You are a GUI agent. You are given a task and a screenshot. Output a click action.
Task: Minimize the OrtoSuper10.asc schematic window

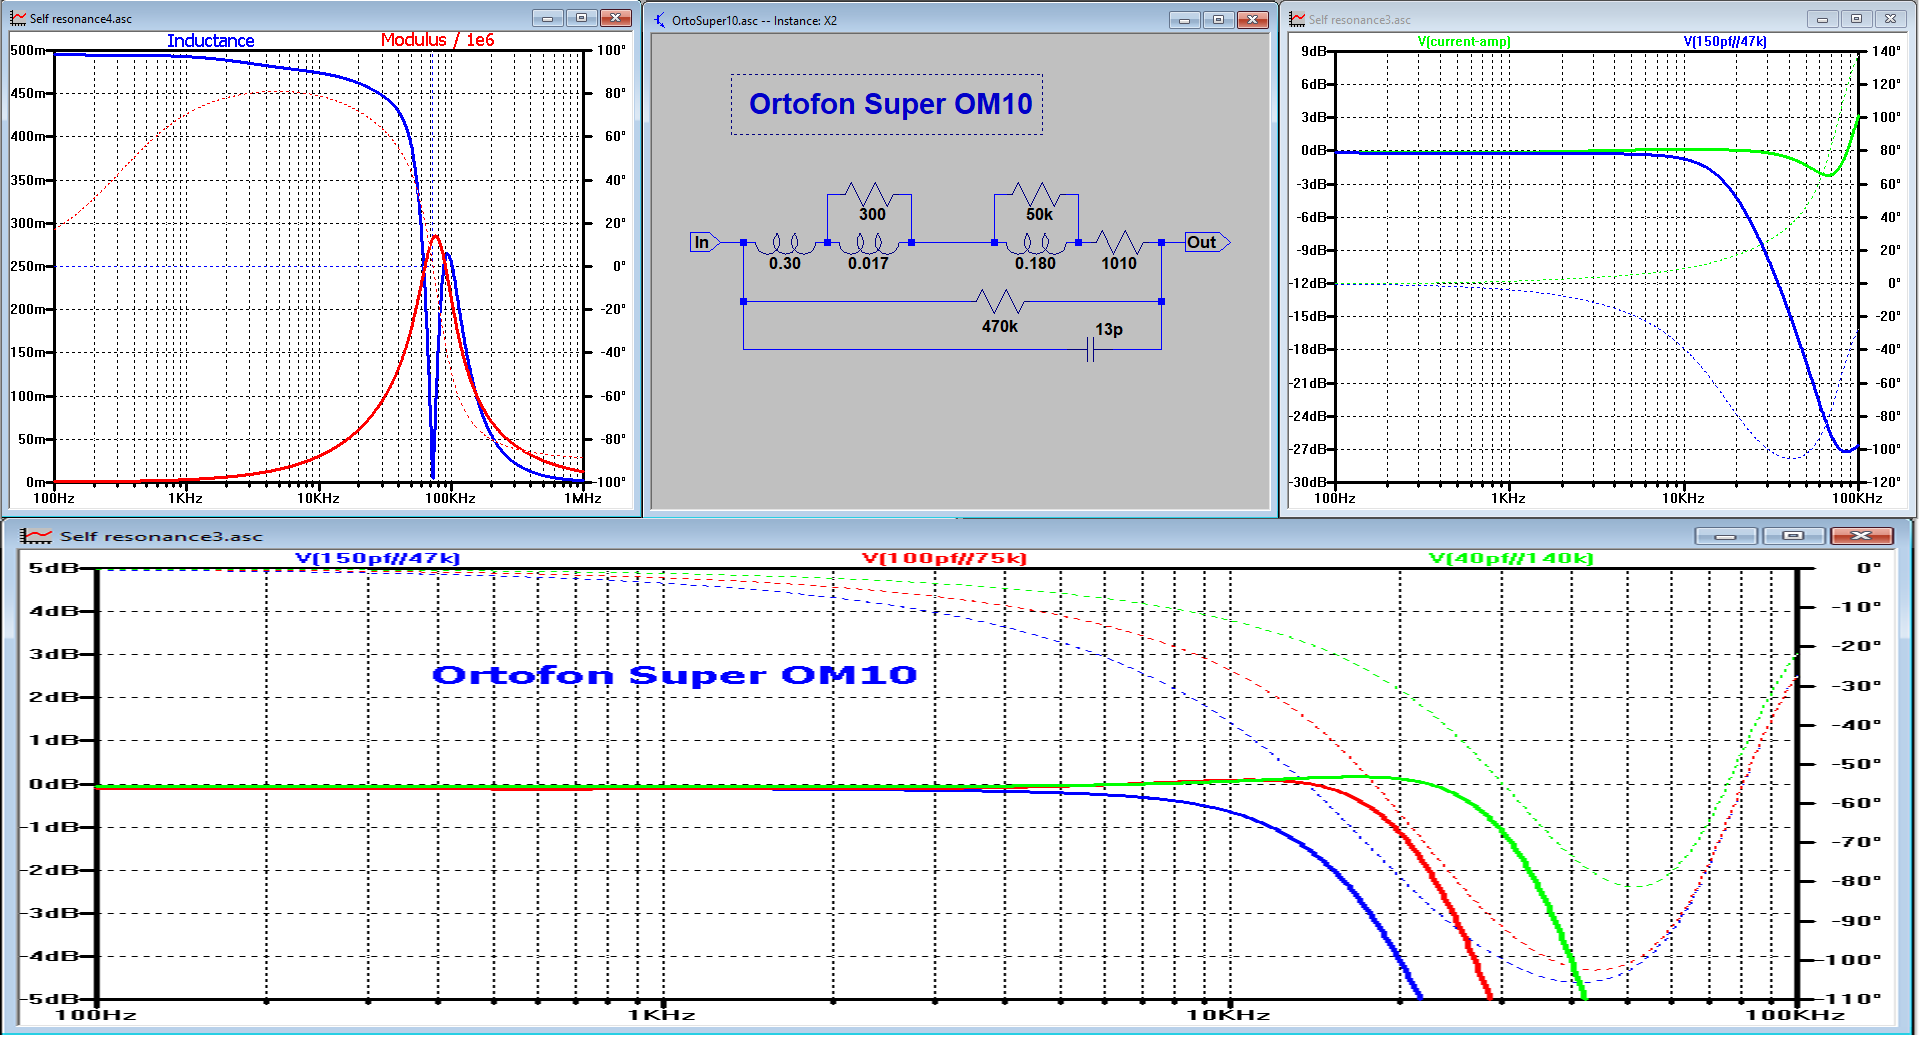1184,20
